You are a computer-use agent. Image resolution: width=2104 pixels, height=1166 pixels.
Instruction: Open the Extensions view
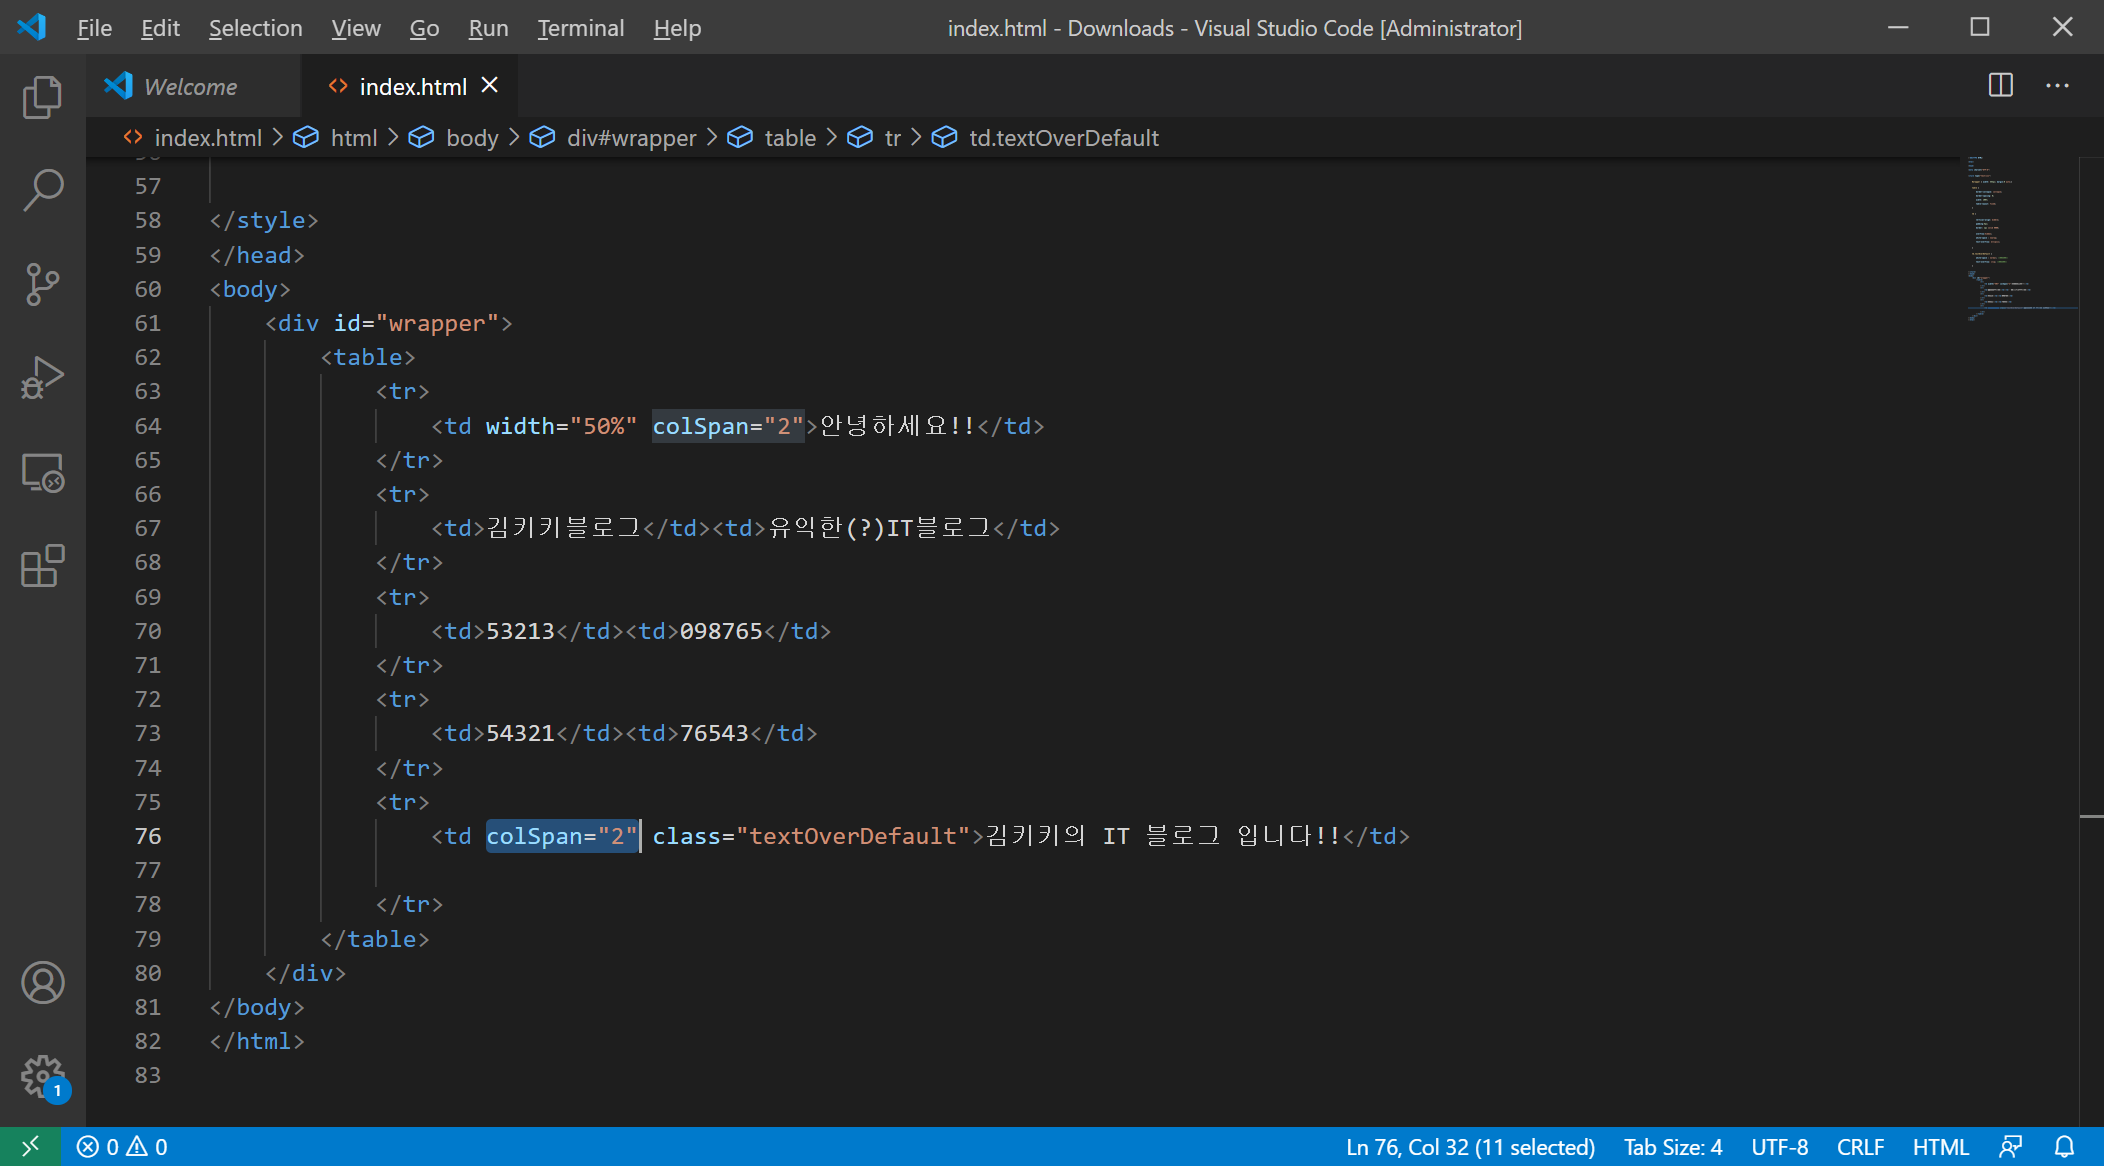point(42,566)
